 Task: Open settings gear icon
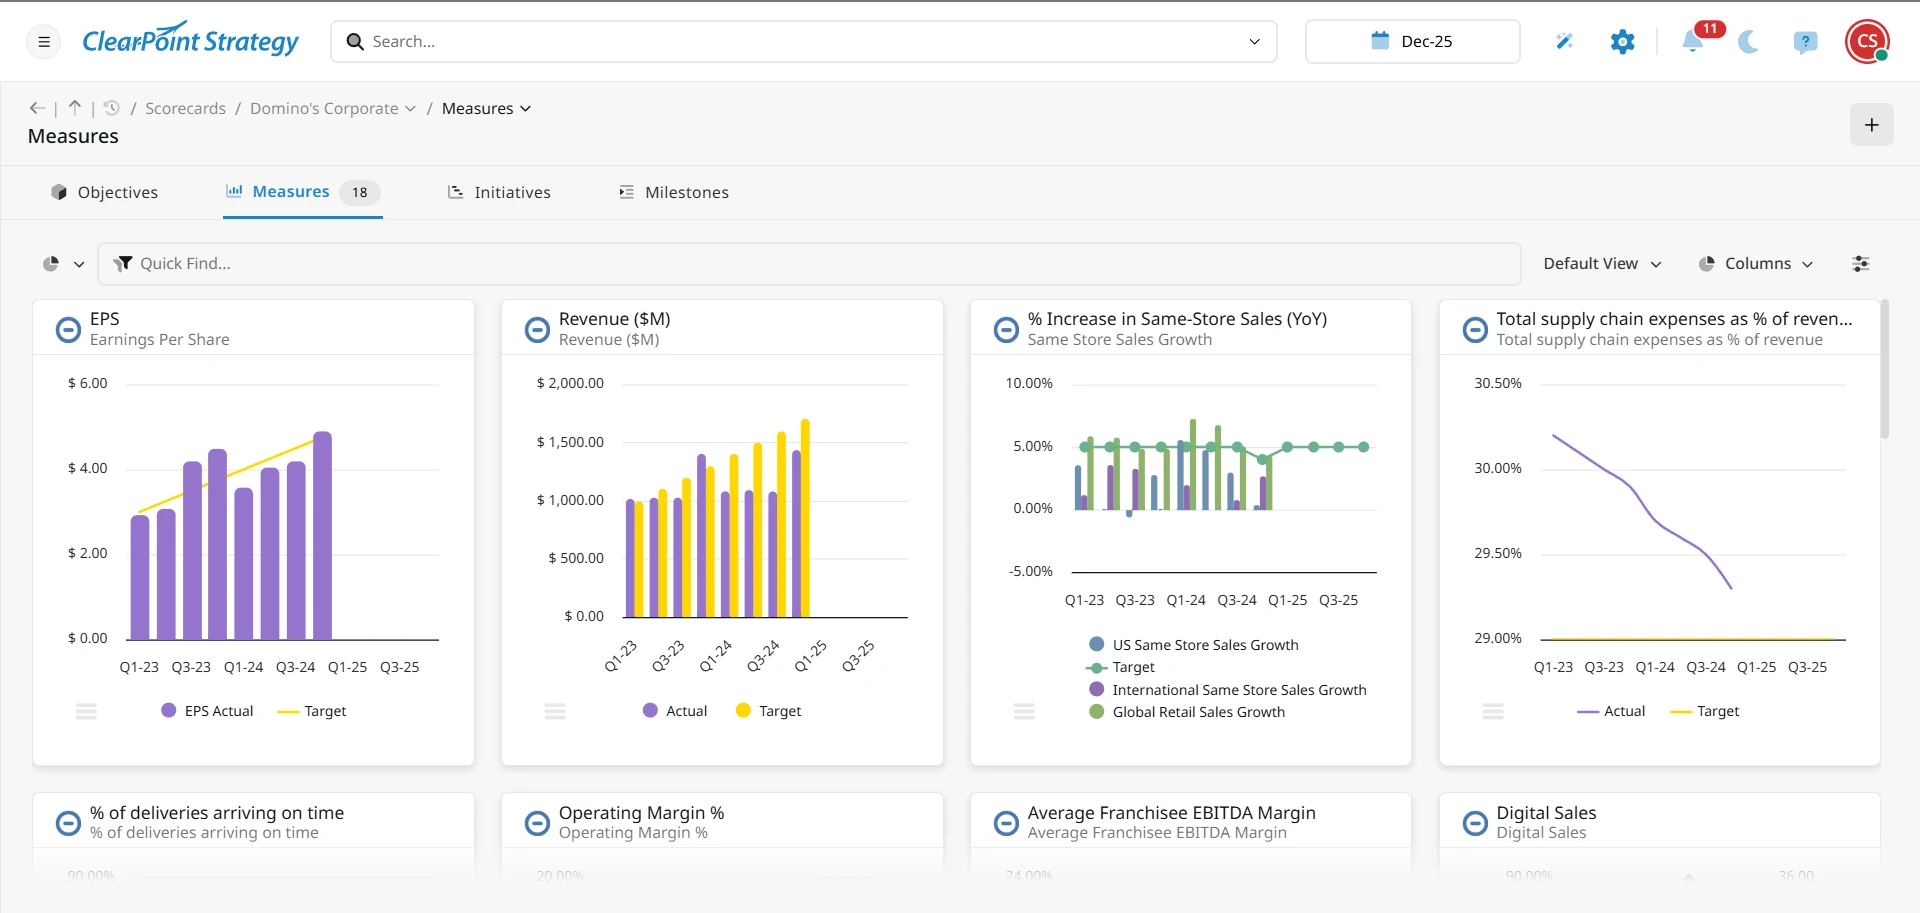[x=1622, y=41]
